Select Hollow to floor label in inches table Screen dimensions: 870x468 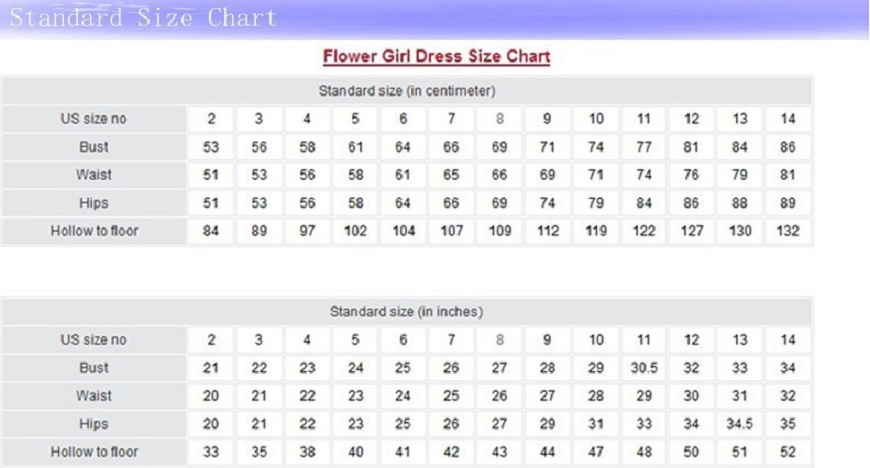(x=94, y=452)
